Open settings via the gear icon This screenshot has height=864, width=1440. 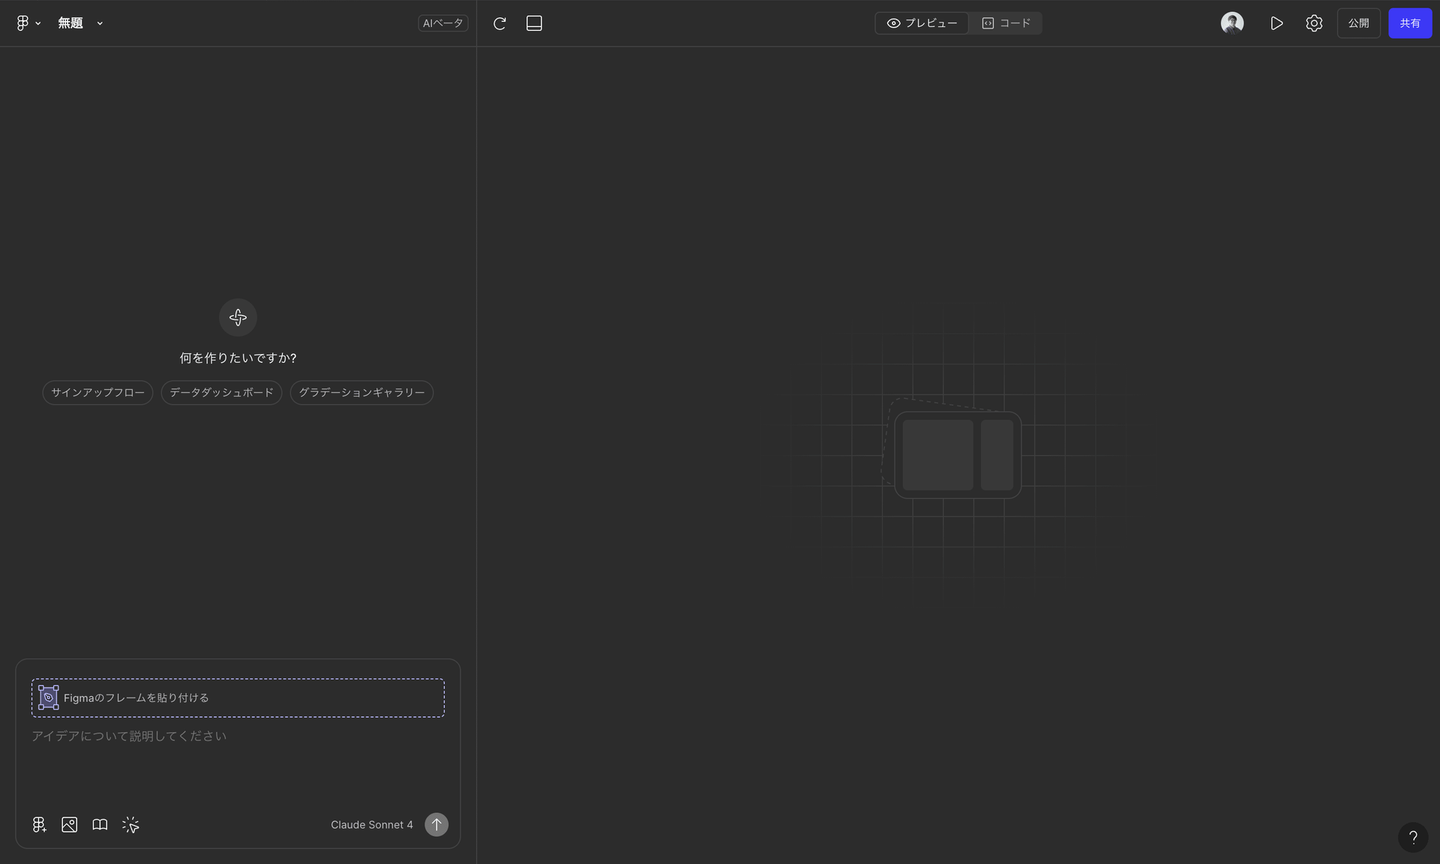pyautogui.click(x=1314, y=23)
